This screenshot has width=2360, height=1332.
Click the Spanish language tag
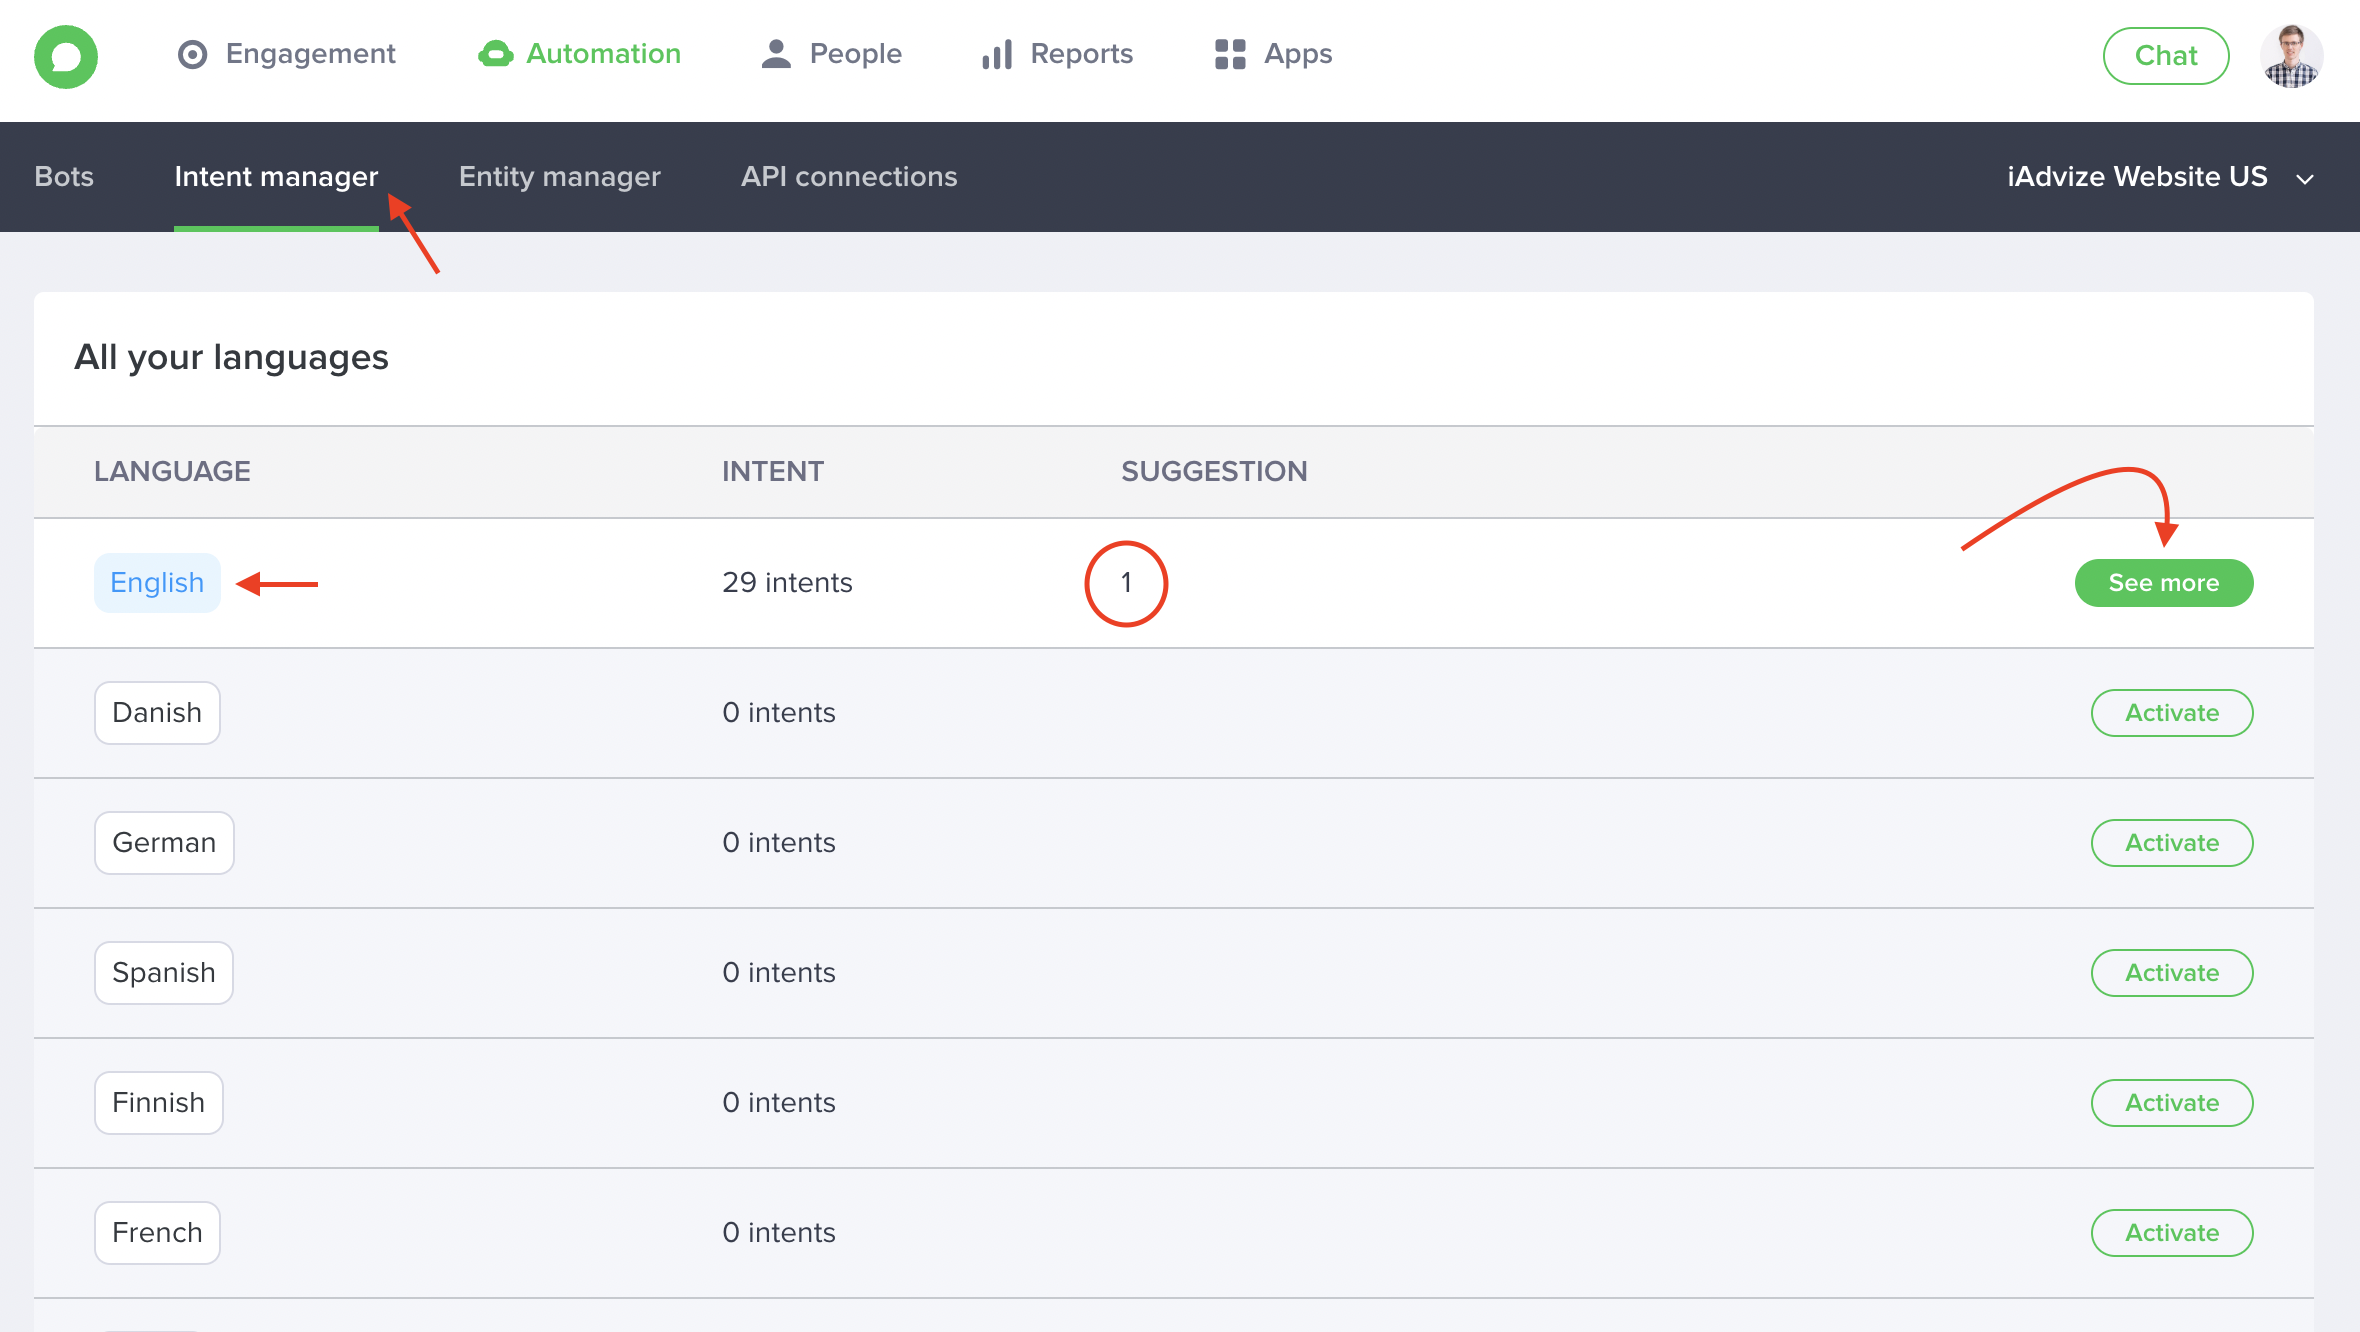tap(164, 973)
